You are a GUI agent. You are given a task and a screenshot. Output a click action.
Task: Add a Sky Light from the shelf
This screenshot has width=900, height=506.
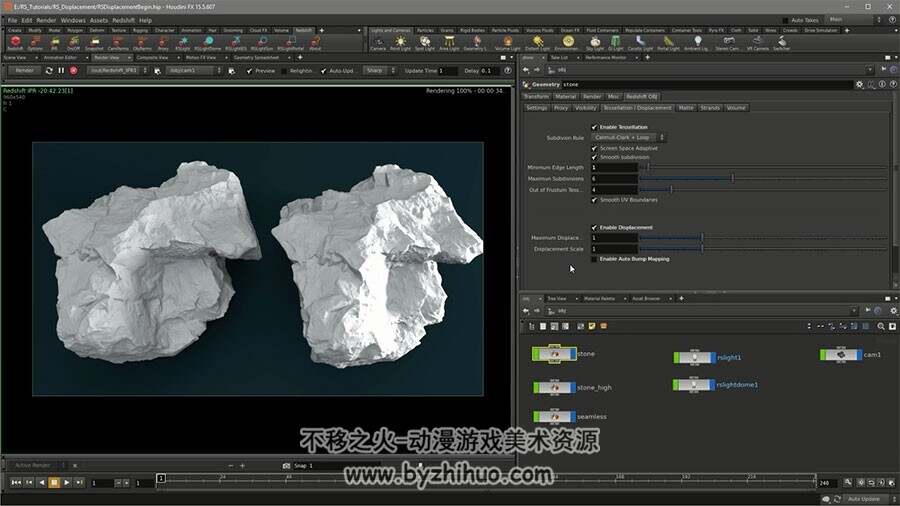tap(595, 42)
